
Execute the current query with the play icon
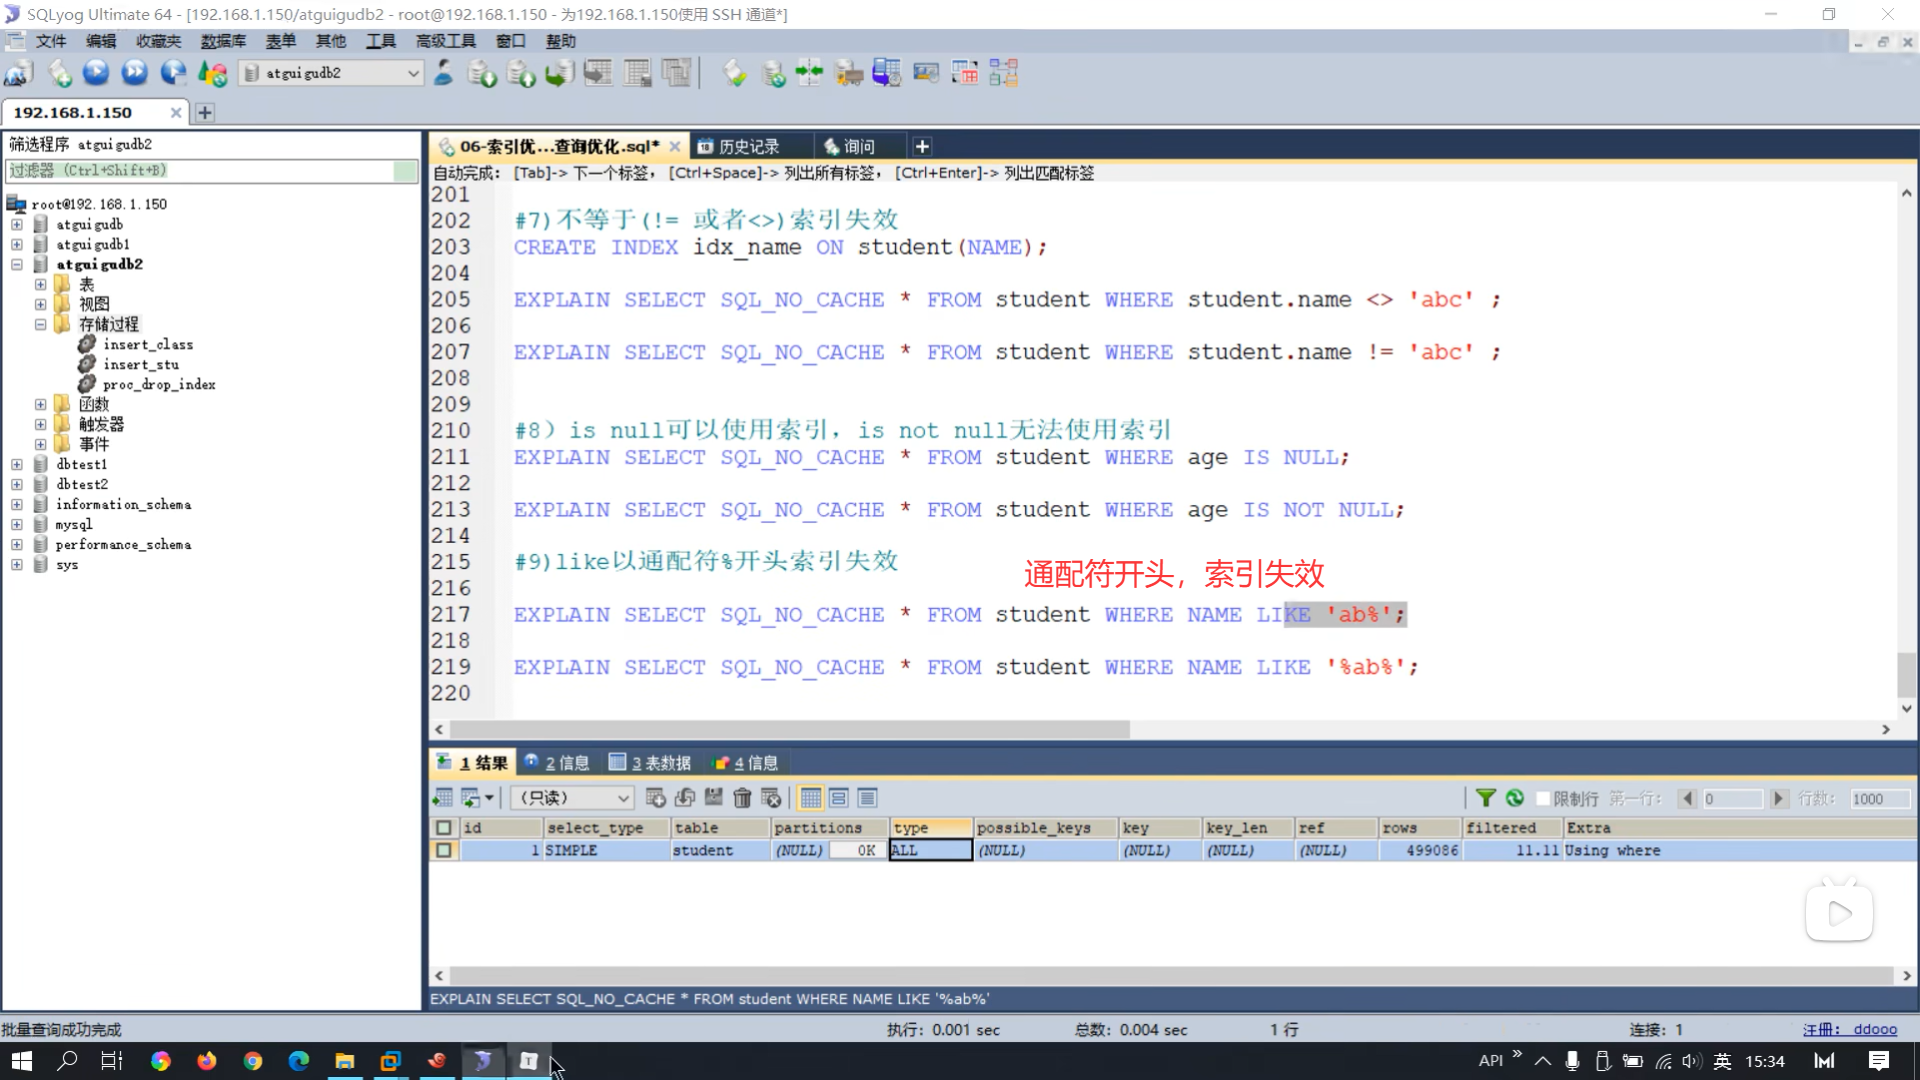coord(95,72)
